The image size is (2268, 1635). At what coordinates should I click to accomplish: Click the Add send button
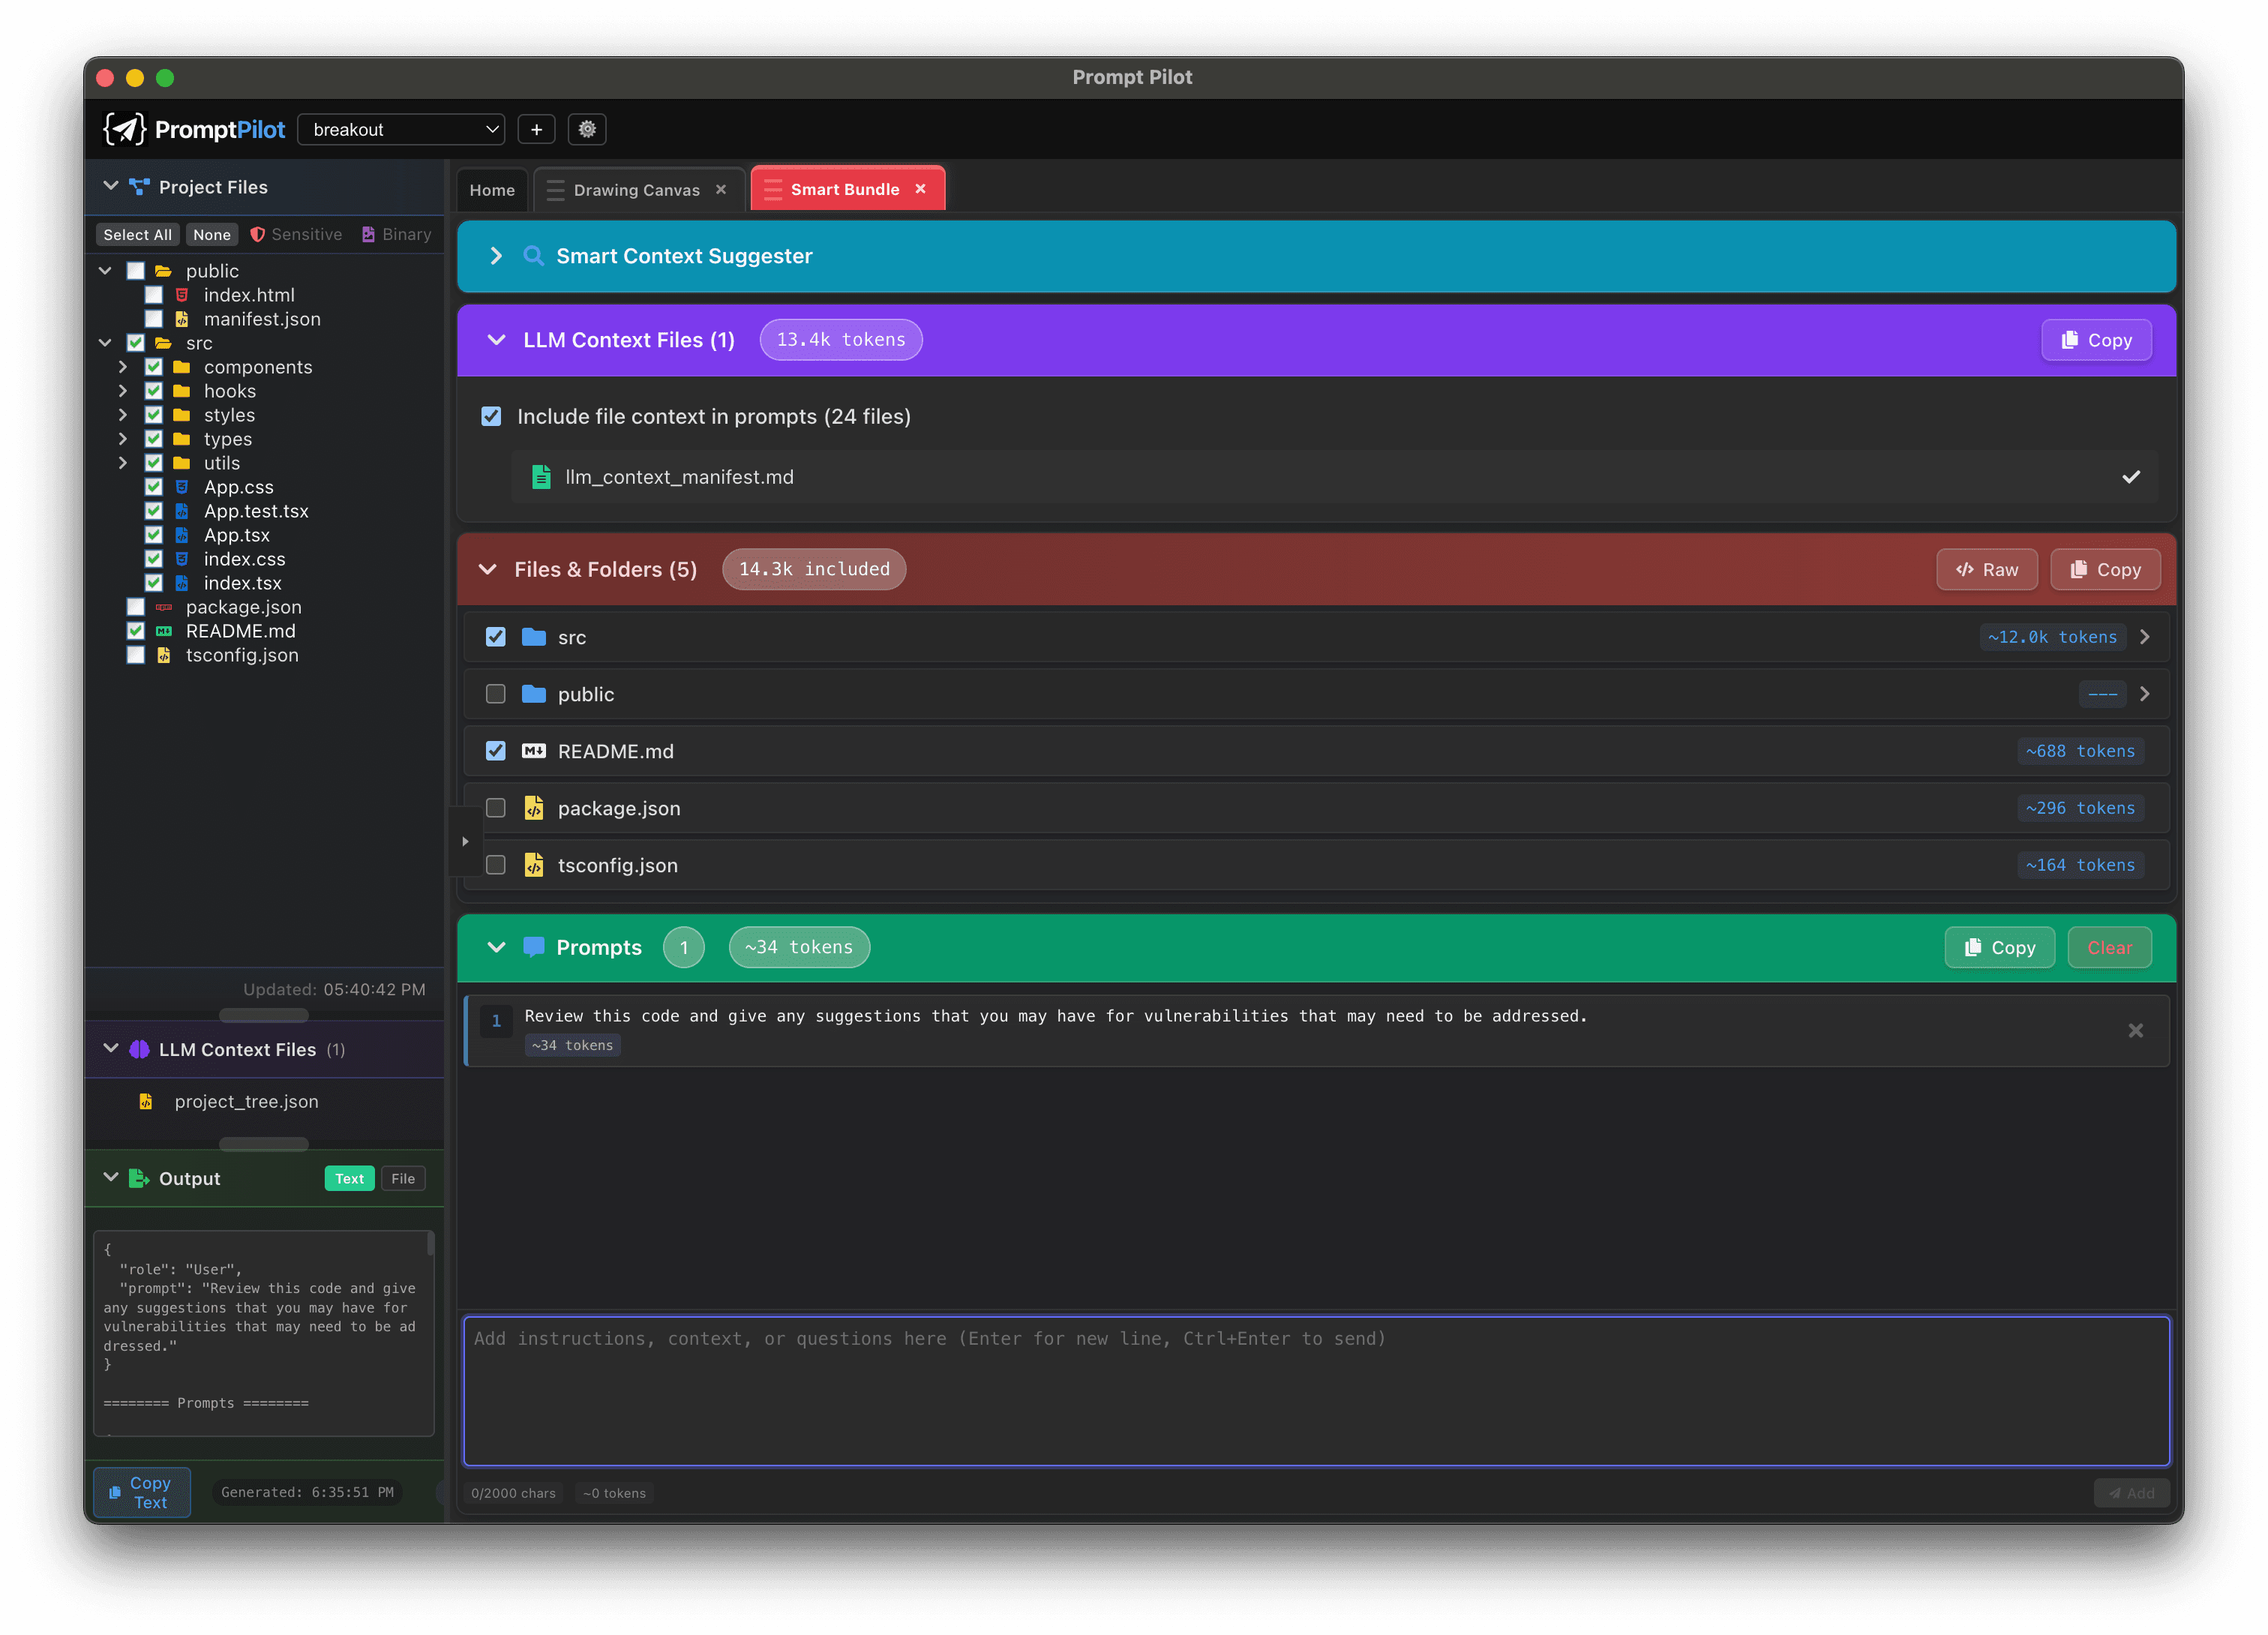coord(2131,1493)
